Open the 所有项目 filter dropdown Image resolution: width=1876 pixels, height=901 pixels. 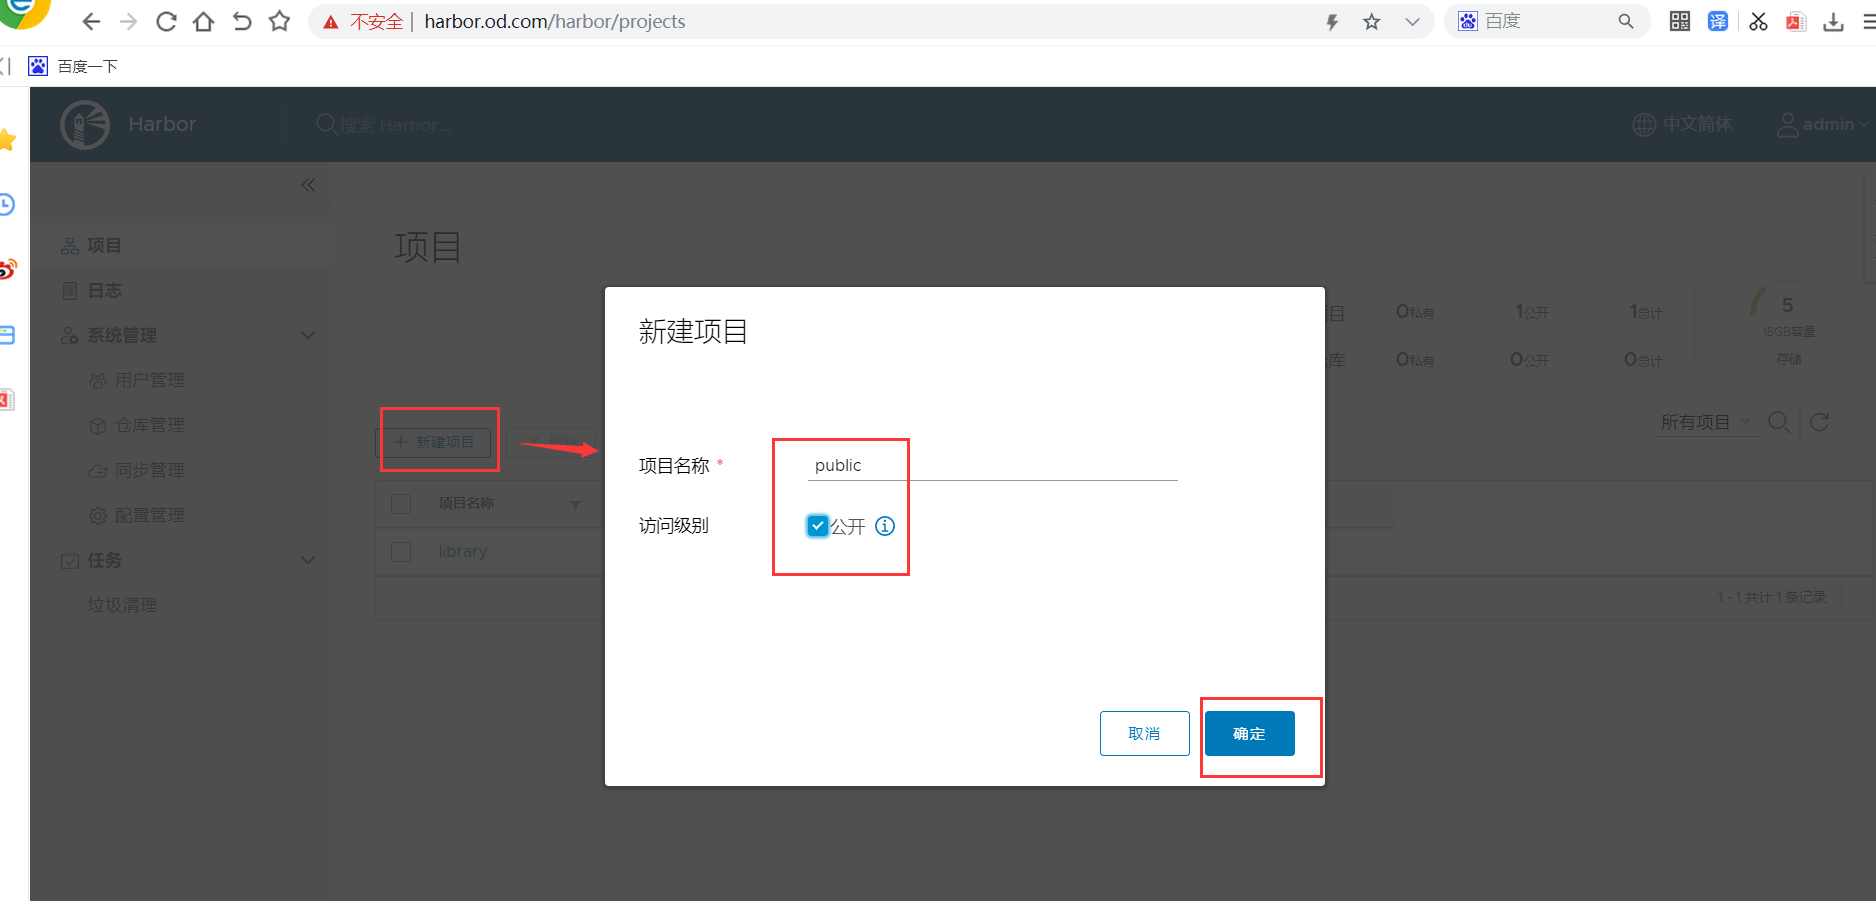click(1706, 422)
